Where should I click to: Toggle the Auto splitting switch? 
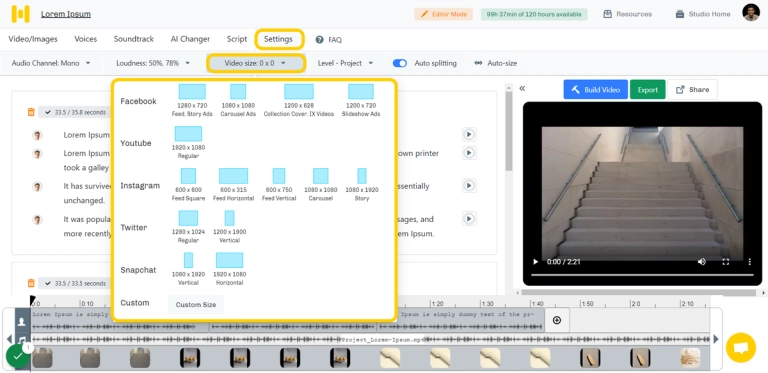point(400,63)
